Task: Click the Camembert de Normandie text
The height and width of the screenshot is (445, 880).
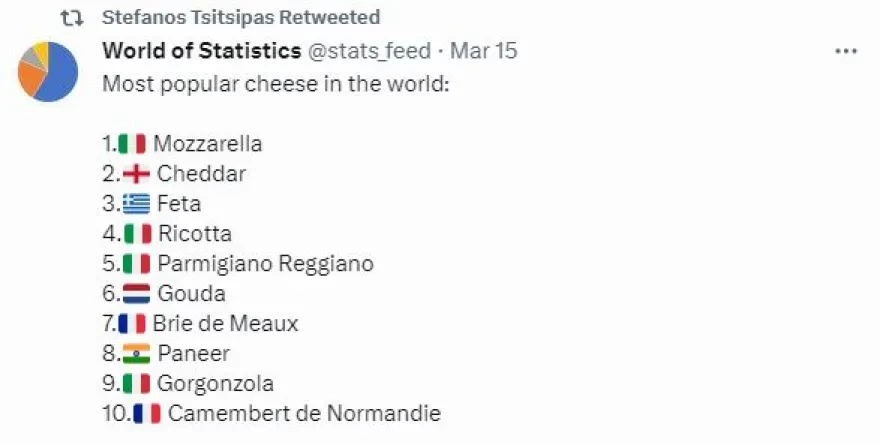Action: (304, 414)
